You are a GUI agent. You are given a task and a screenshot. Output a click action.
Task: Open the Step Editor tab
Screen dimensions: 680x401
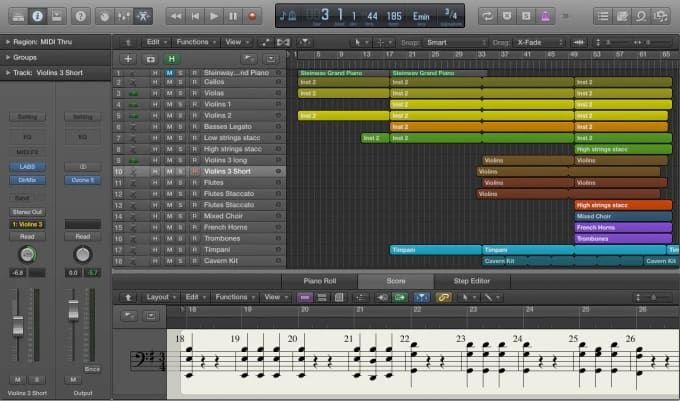(x=473, y=281)
